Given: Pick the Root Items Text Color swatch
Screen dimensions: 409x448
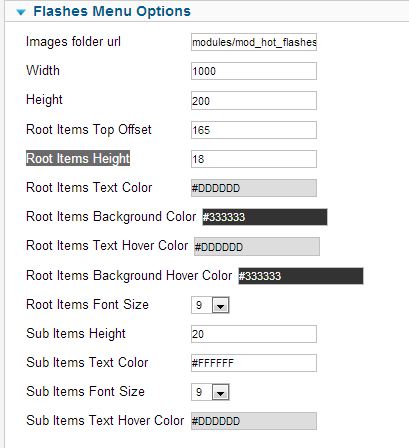Looking at the screenshot, I should (x=254, y=188).
